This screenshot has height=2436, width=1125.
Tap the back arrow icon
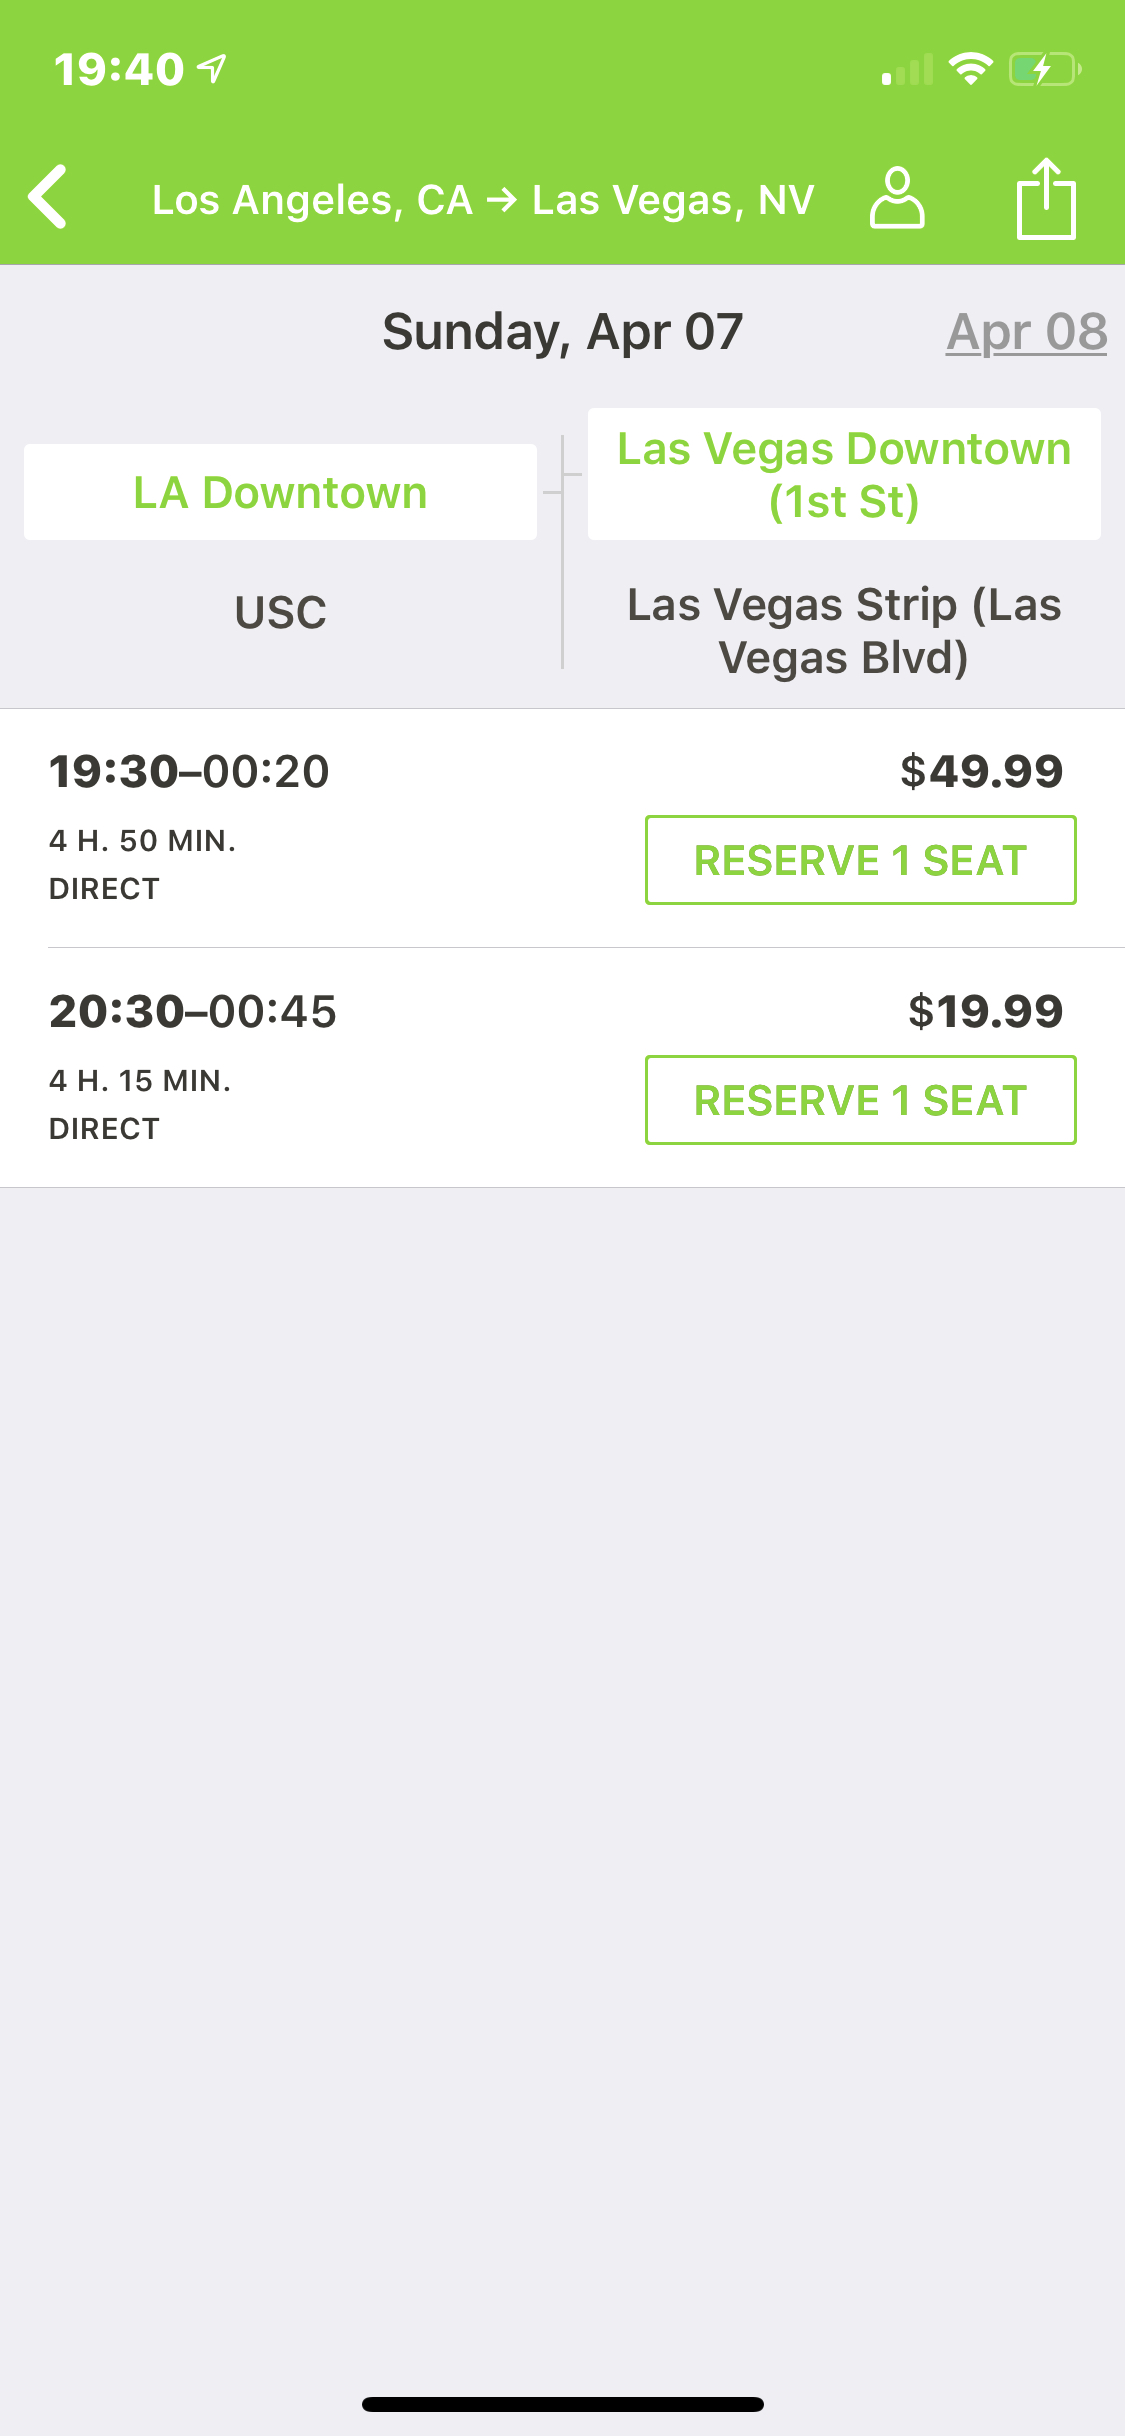point(48,197)
